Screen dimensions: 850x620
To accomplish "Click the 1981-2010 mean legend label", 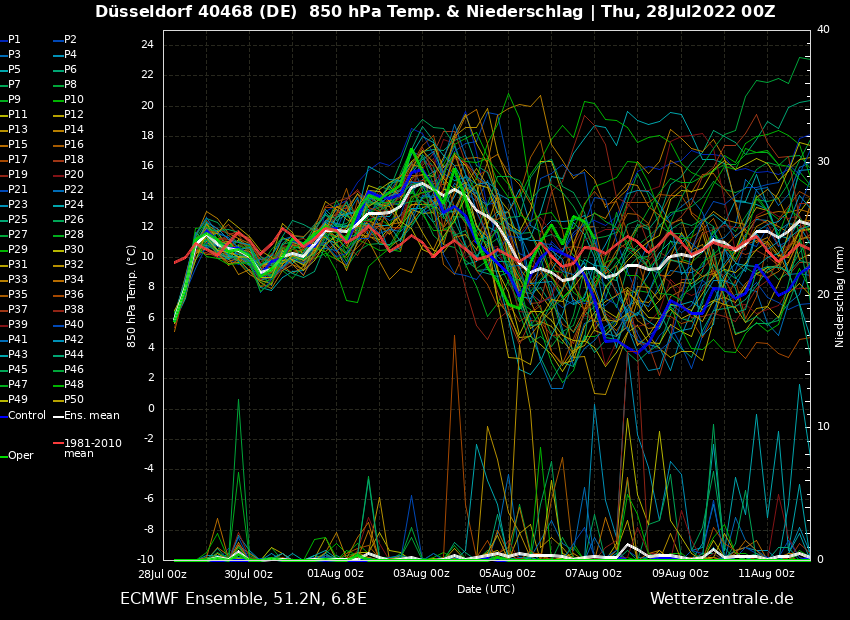I will [92, 448].
